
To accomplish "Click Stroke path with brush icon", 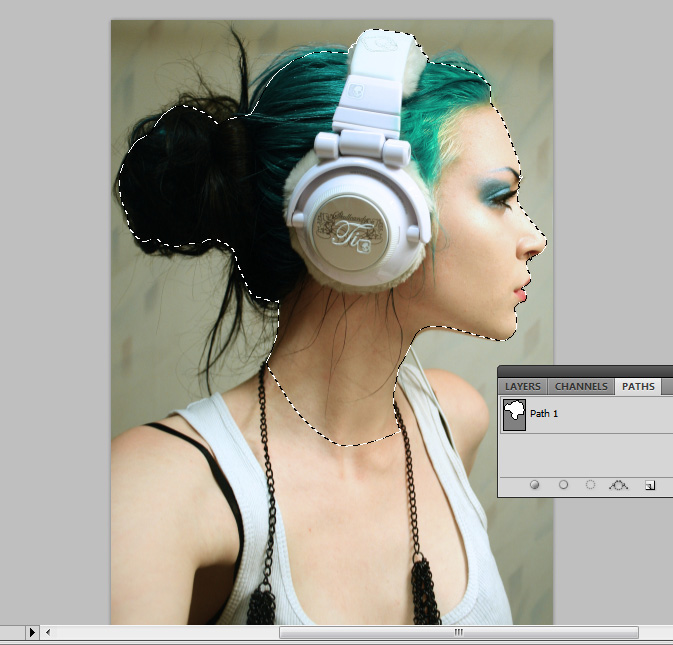I will coord(563,485).
